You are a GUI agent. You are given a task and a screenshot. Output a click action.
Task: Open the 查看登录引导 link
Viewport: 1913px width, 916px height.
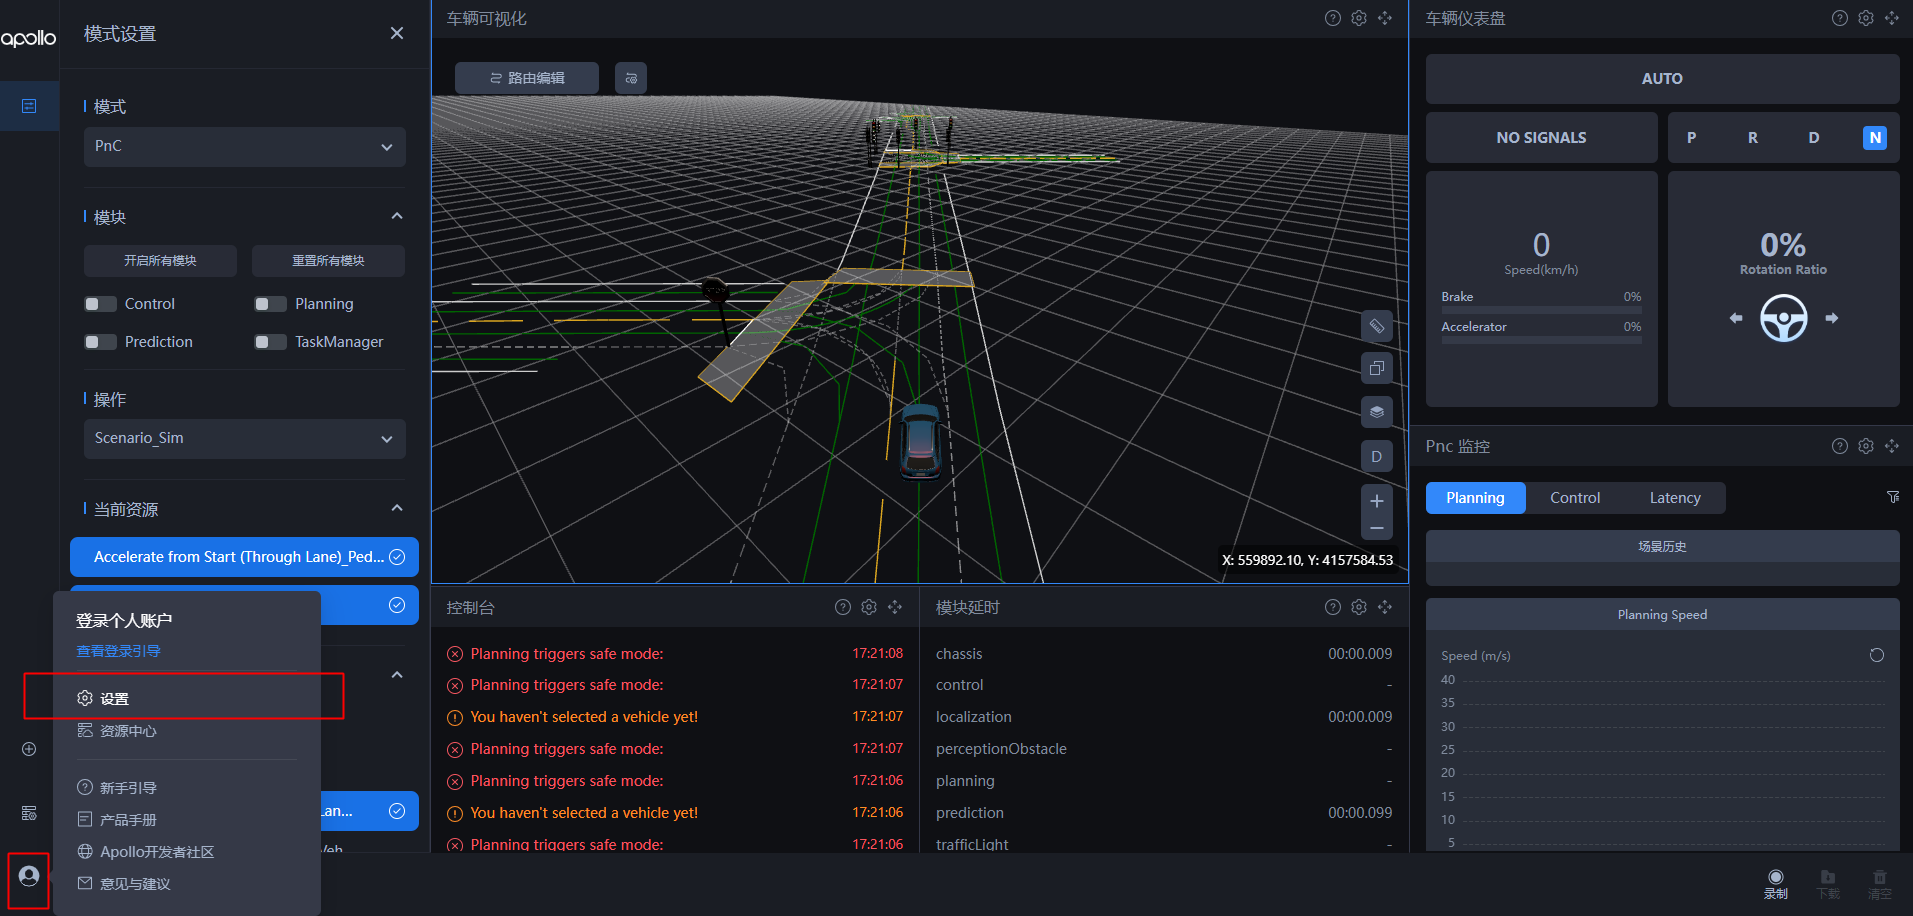coord(117,650)
